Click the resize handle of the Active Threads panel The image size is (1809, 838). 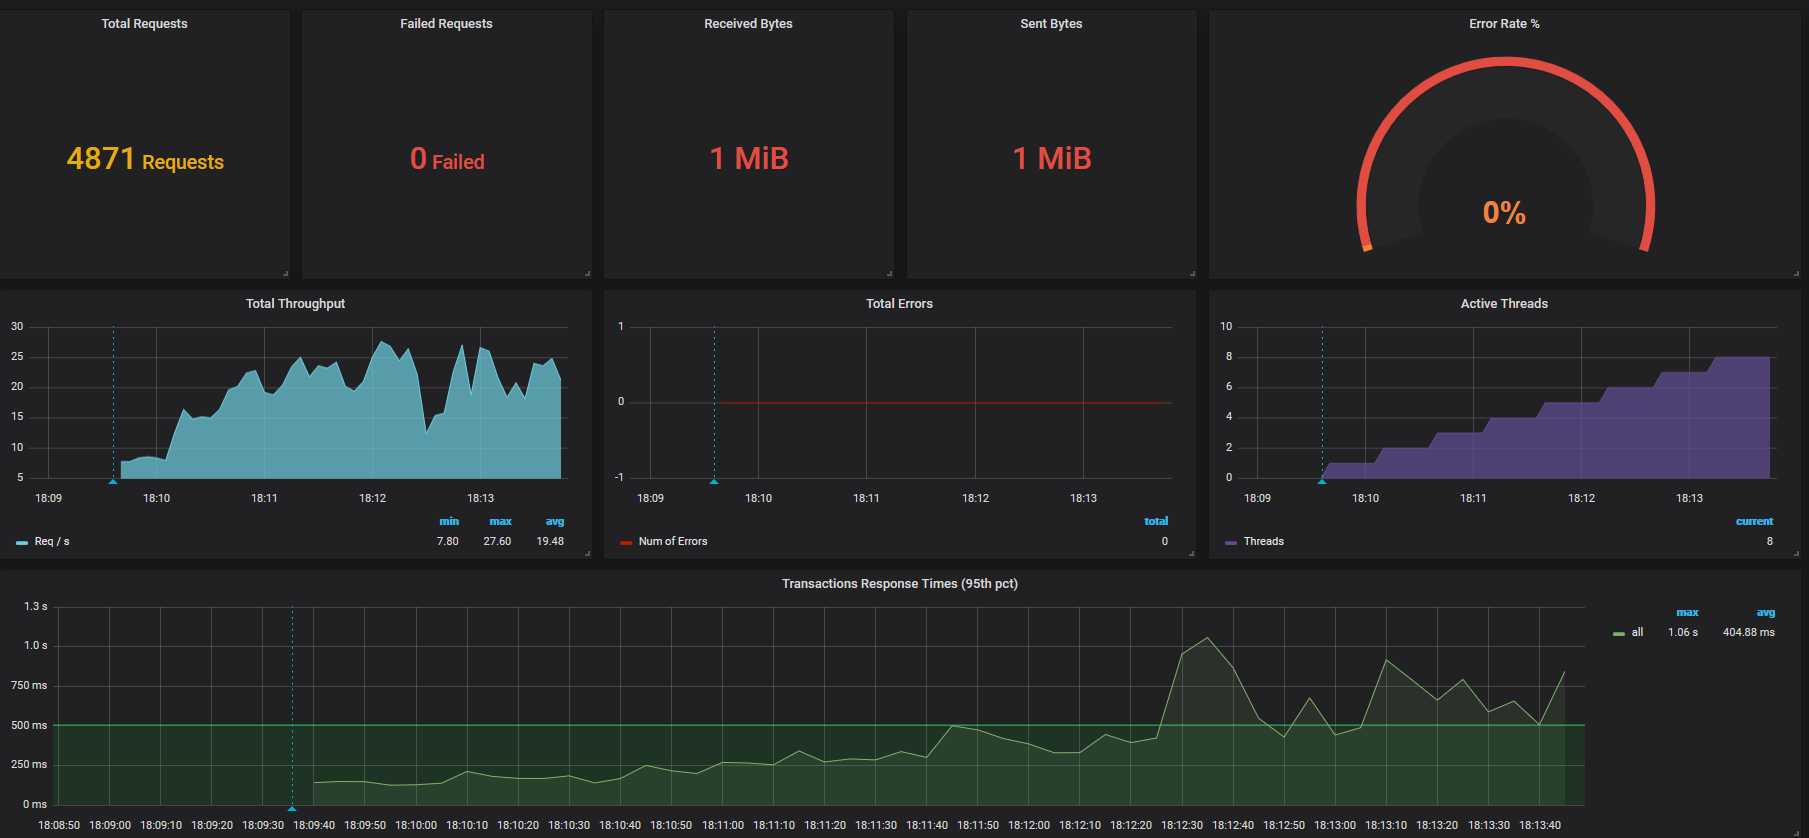1796,553
